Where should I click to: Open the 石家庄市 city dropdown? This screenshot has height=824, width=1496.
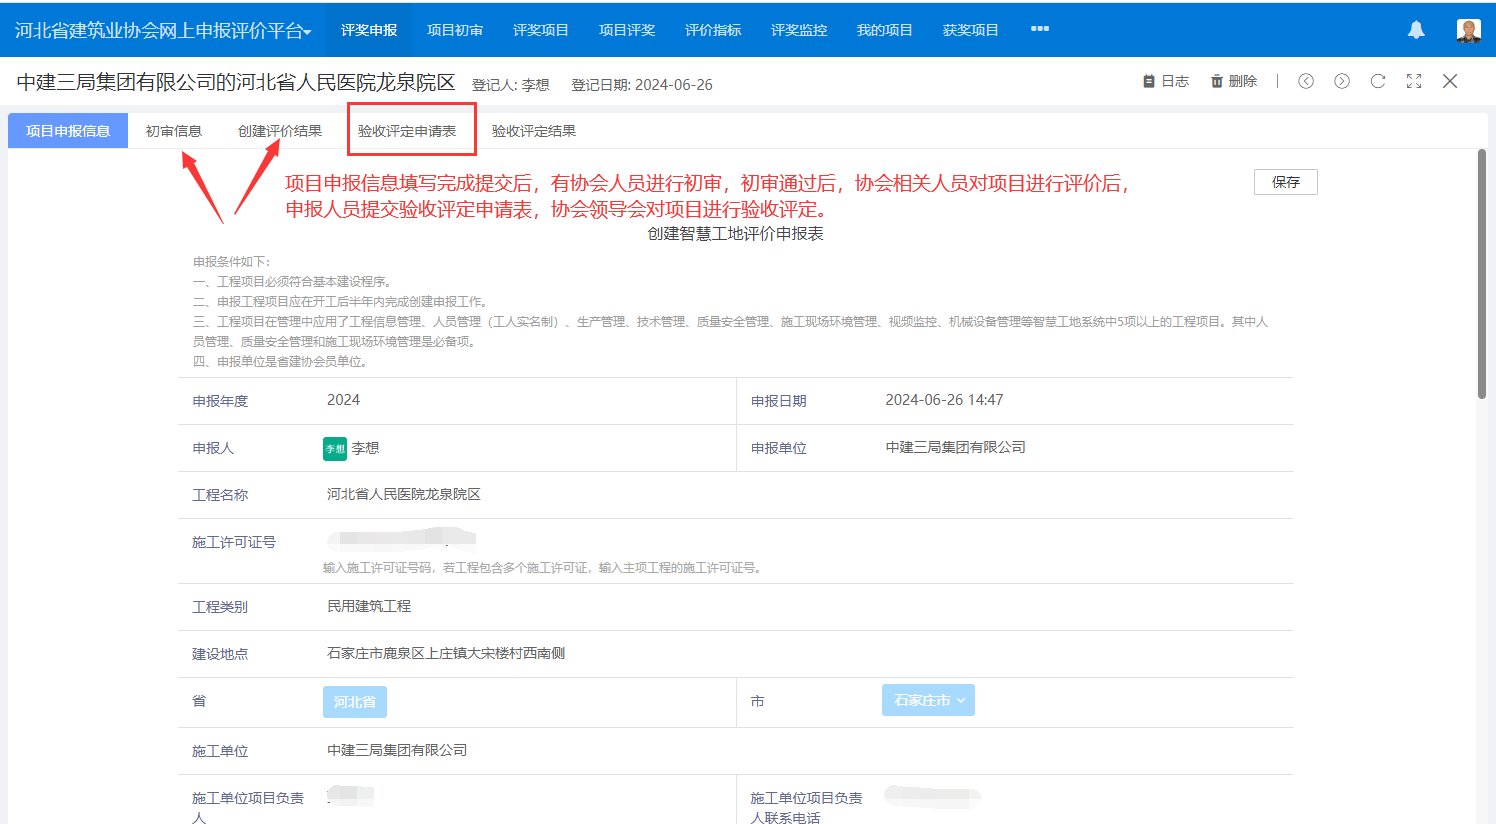pyautogui.click(x=928, y=700)
